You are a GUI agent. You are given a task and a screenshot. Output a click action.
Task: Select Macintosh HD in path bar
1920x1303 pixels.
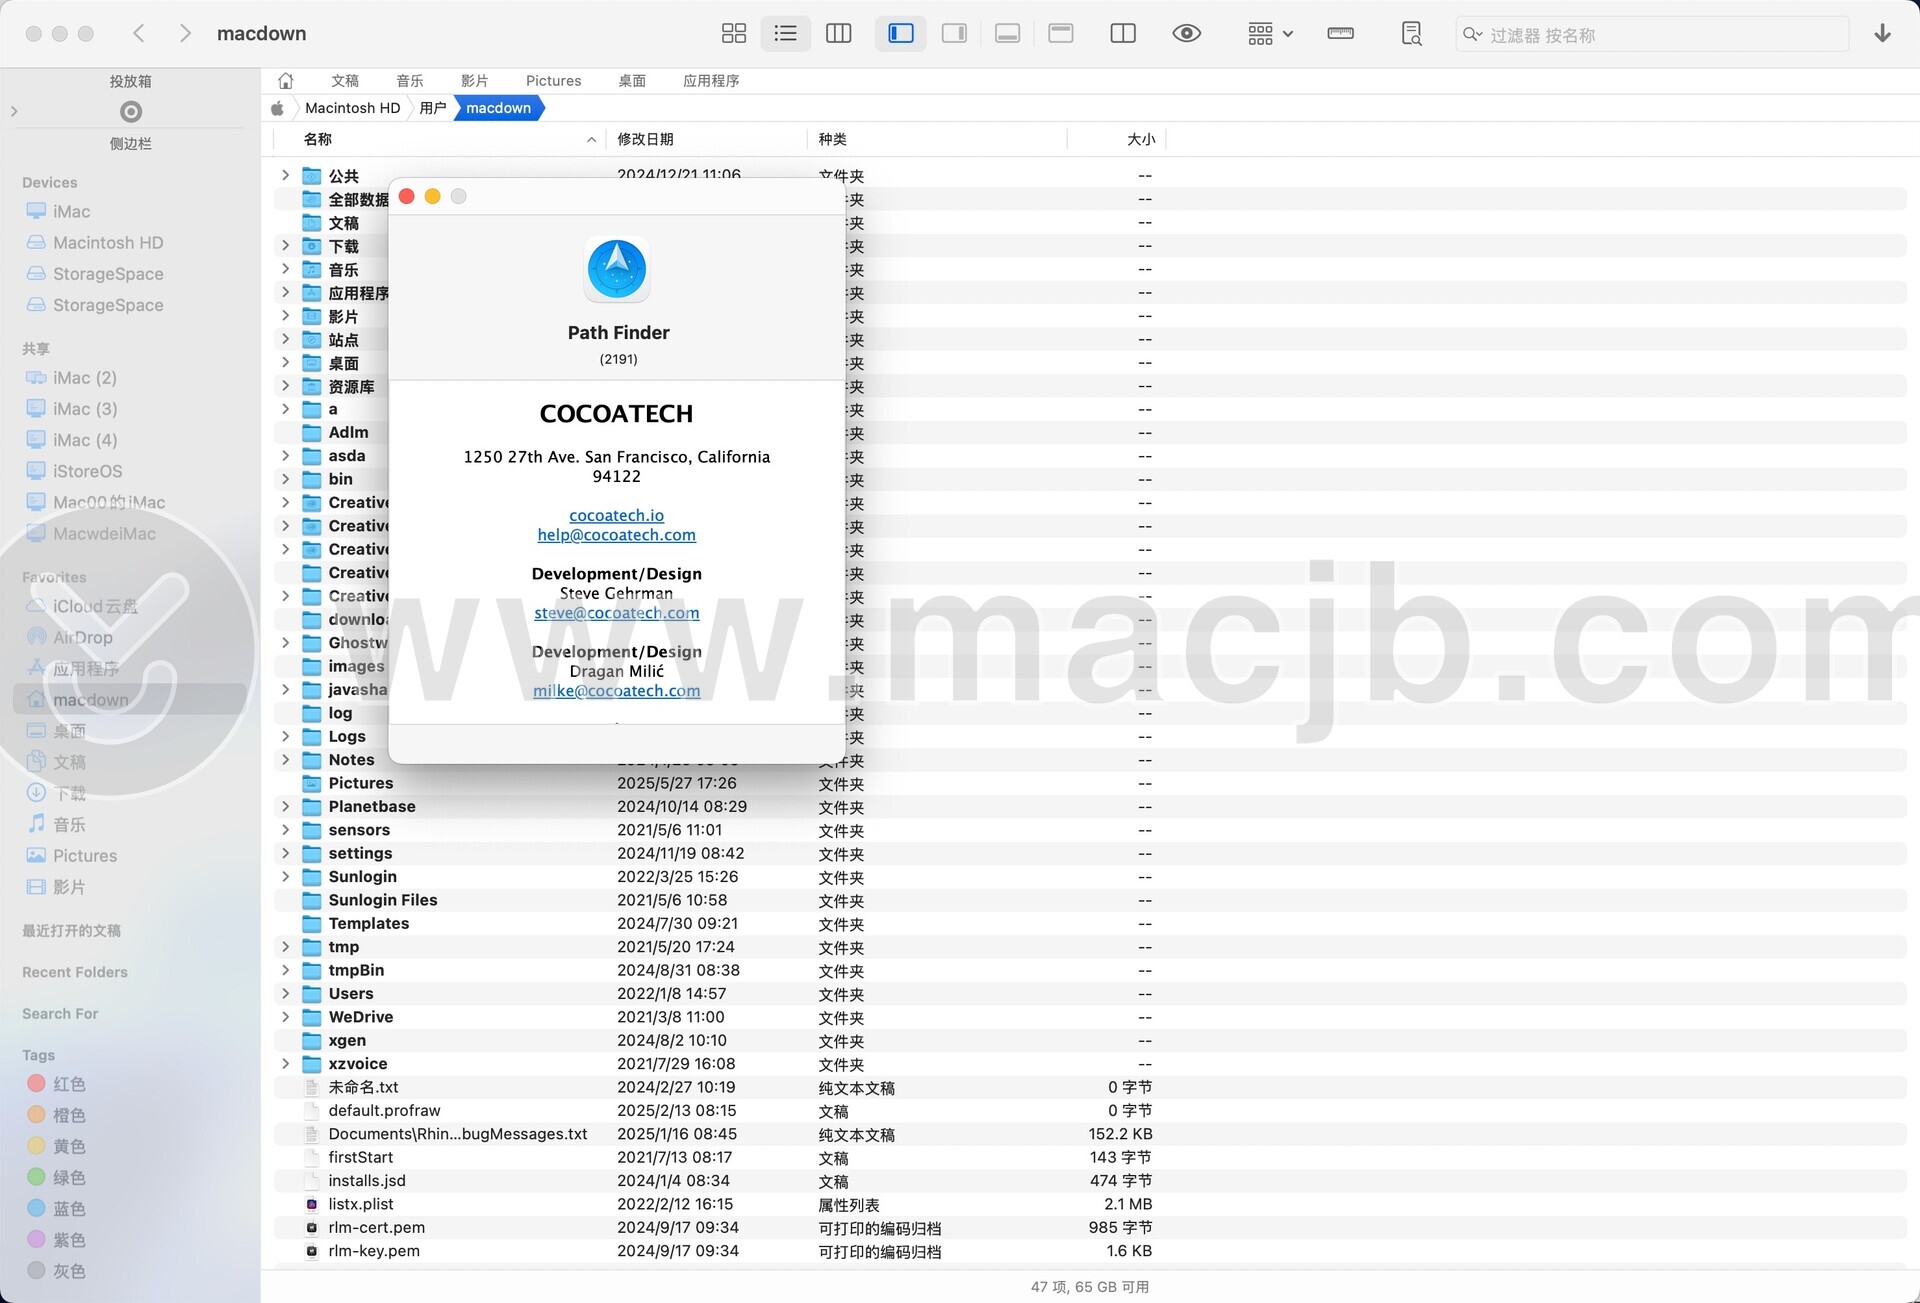tap(352, 108)
